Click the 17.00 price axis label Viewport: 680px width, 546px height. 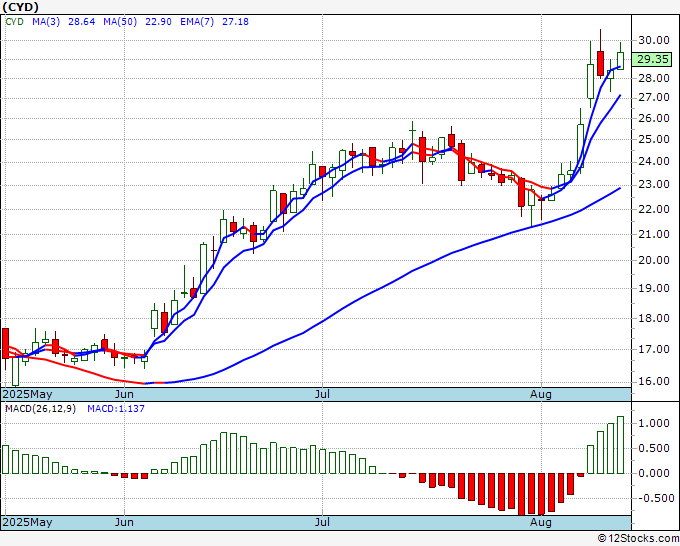coord(654,349)
